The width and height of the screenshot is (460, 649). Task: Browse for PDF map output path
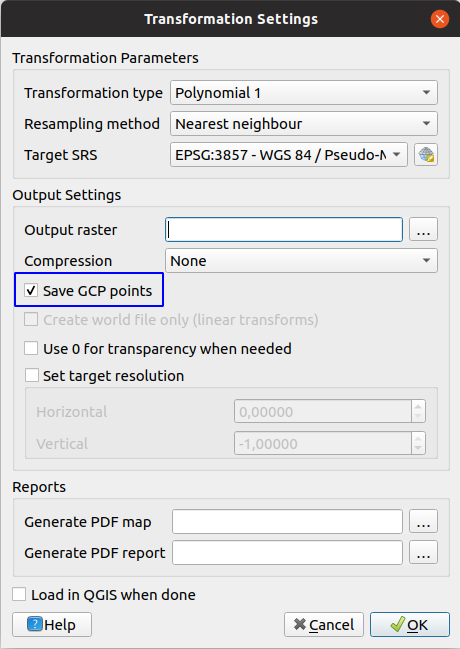click(x=423, y=521)
